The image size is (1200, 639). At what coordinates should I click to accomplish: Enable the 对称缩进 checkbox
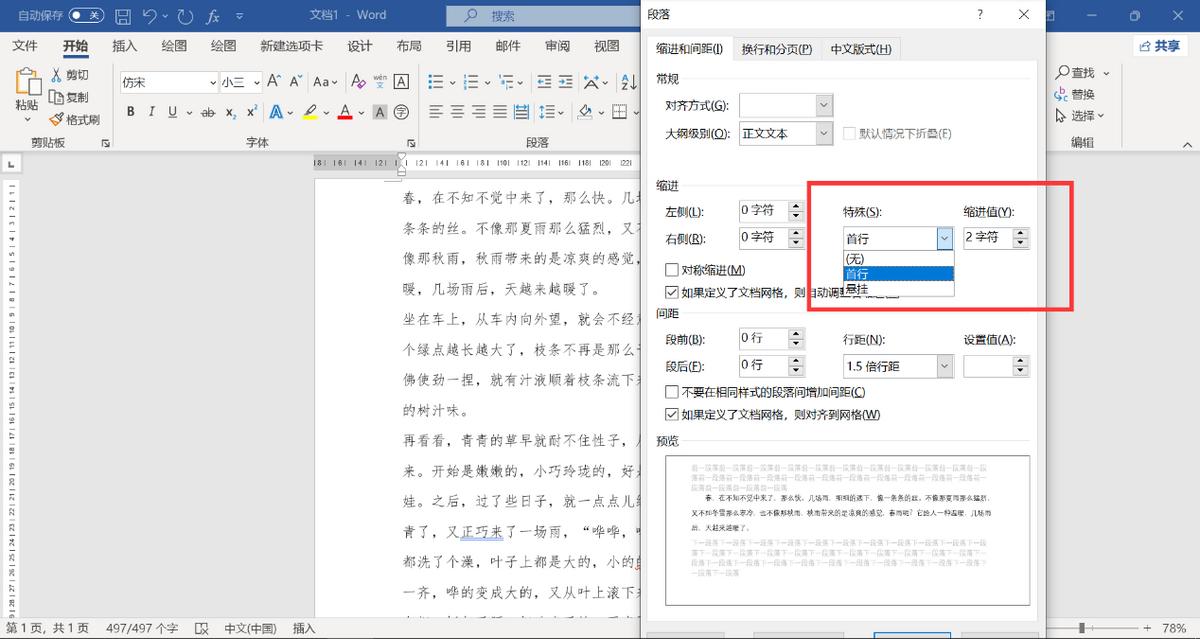pos(672,270)
